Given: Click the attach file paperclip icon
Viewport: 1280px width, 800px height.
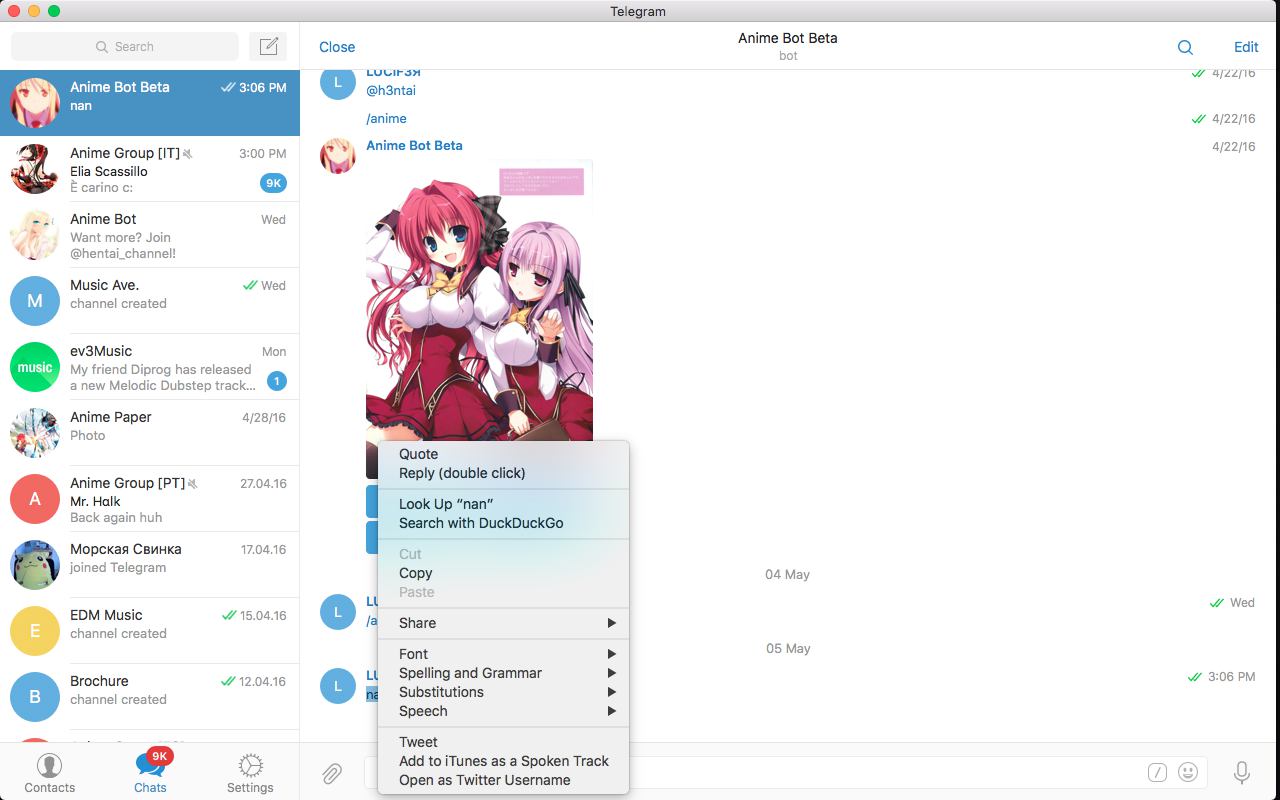Looking at the screenshot, I should [x=332, y=772].
